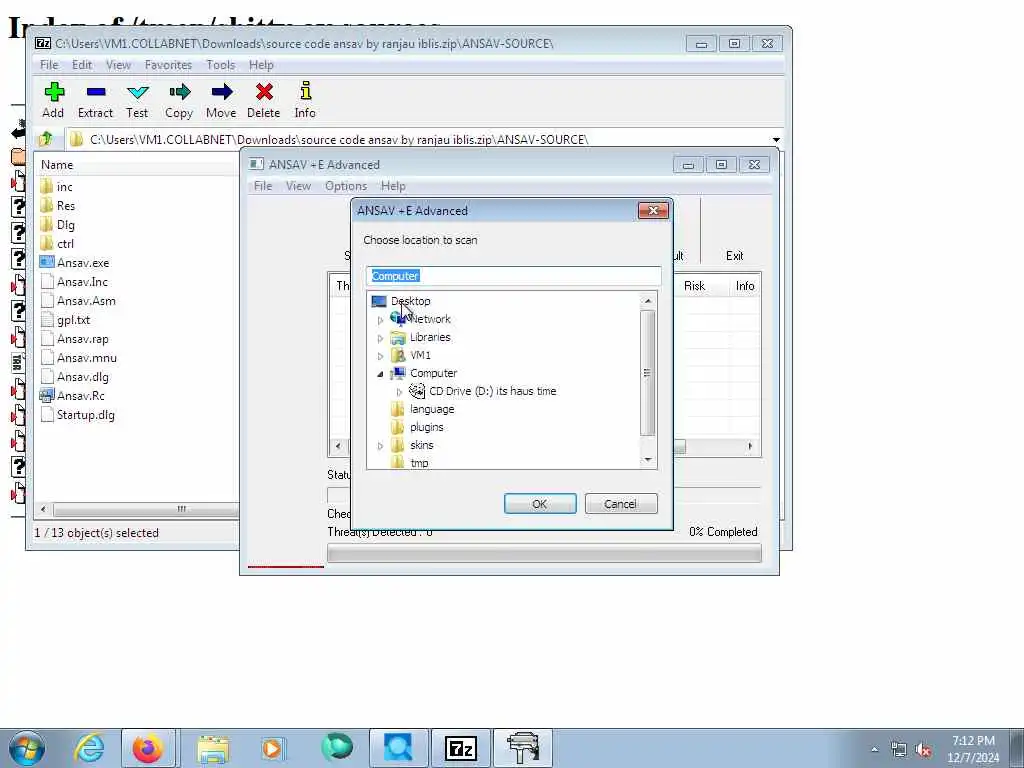Image resolution: width=1024 pixels, height=768 pixels.
Task: Show hidden system tray icons
Action: click(874, 750)
